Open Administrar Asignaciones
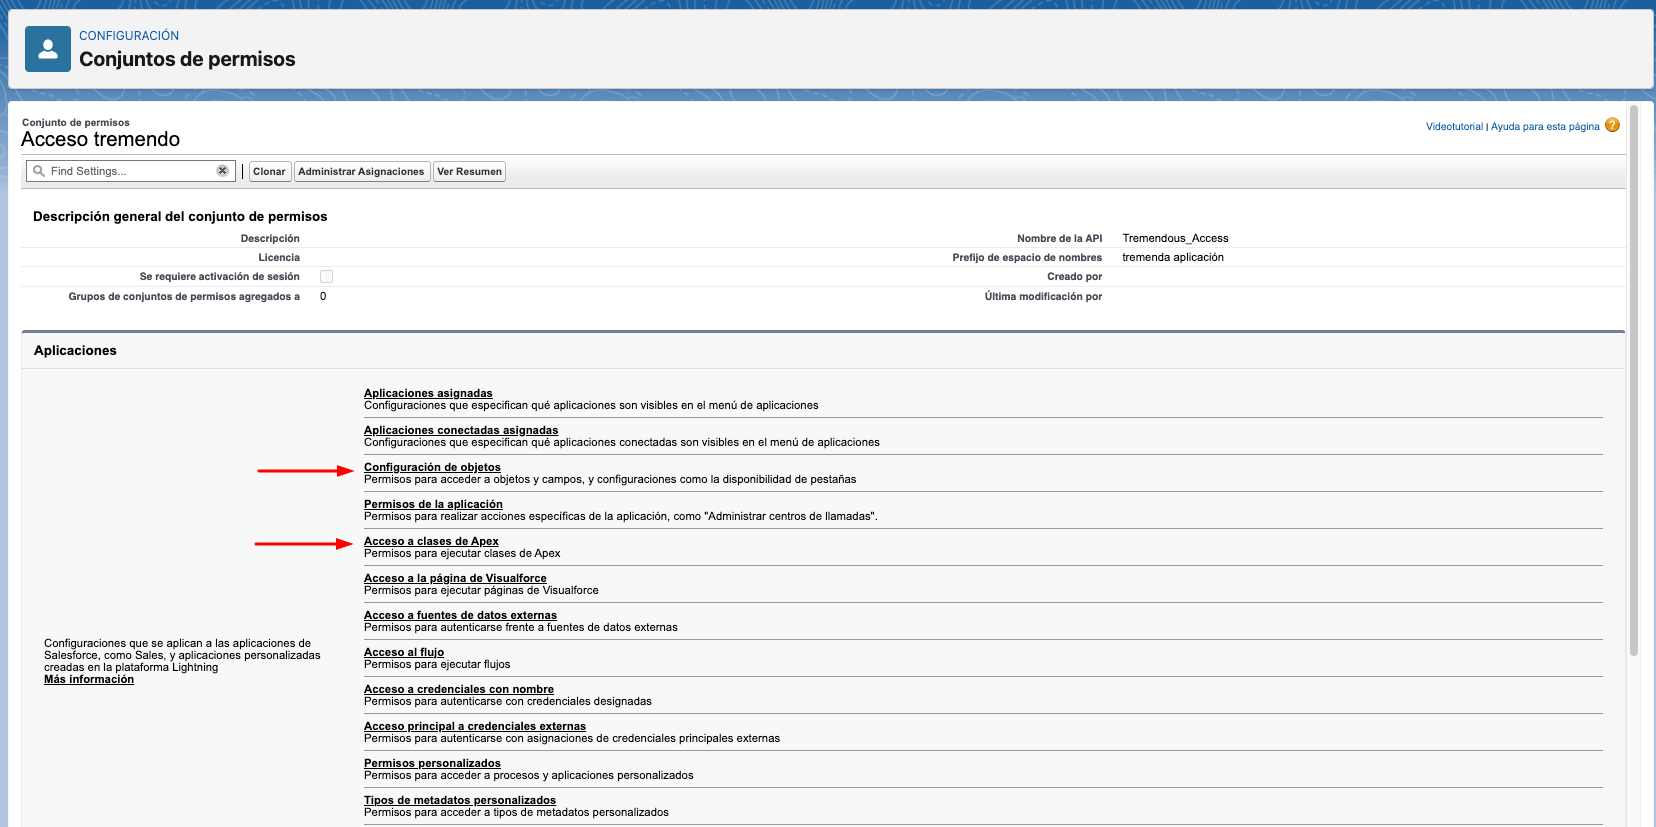The image size is (1656, 827). tap(361, 172)
